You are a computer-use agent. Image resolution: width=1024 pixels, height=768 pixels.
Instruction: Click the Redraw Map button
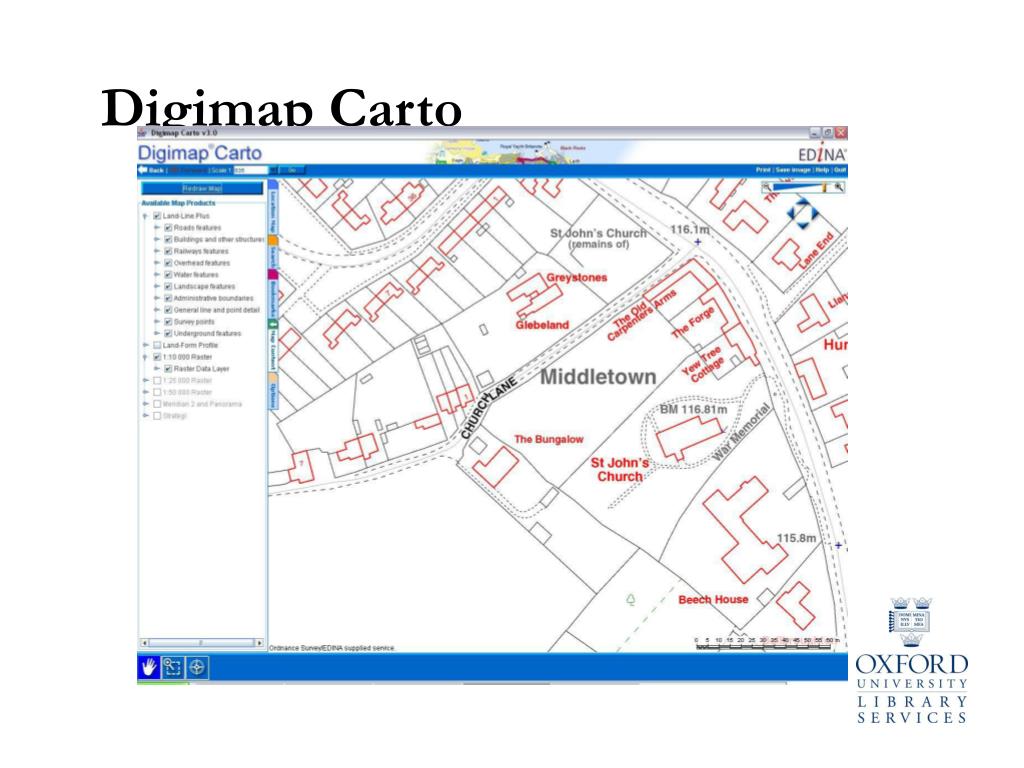[202, 188]
